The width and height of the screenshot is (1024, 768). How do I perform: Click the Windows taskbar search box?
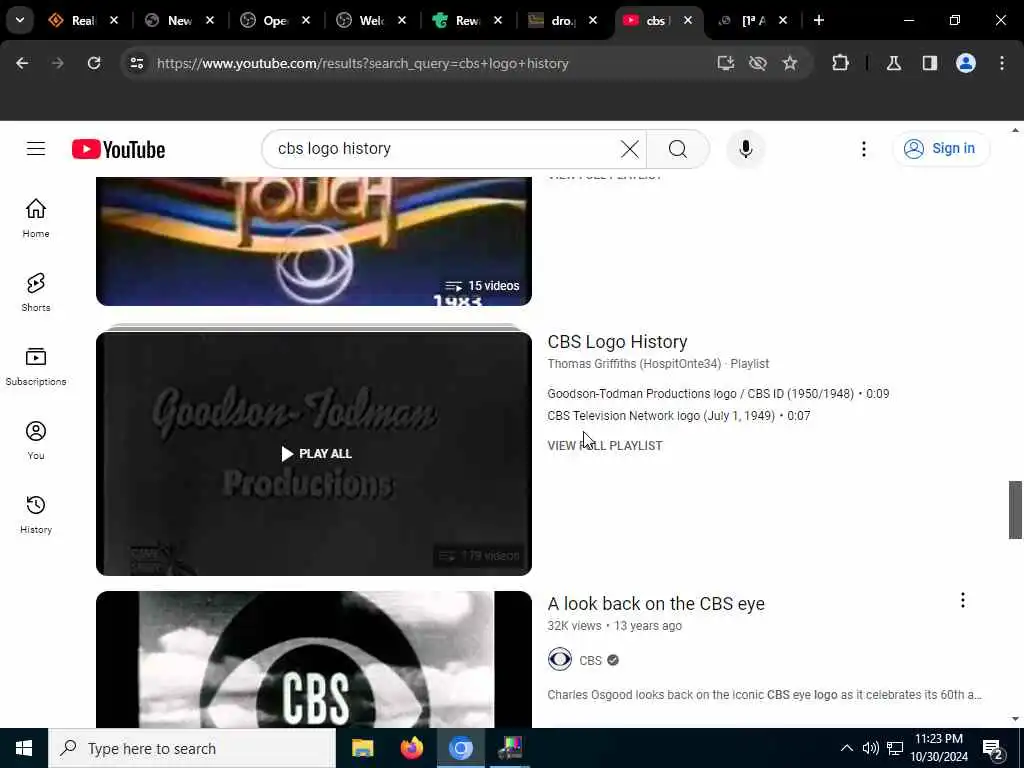192,748
